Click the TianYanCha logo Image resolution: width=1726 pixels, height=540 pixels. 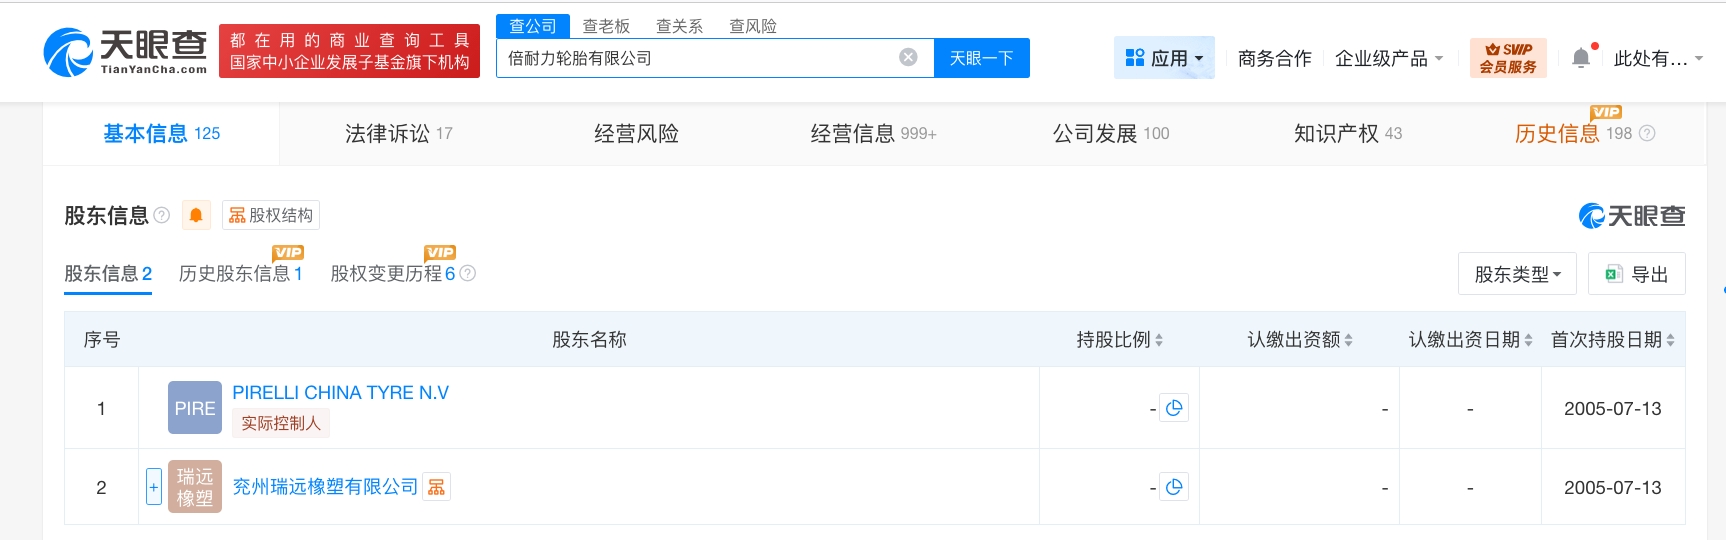(x=126, y=52)
